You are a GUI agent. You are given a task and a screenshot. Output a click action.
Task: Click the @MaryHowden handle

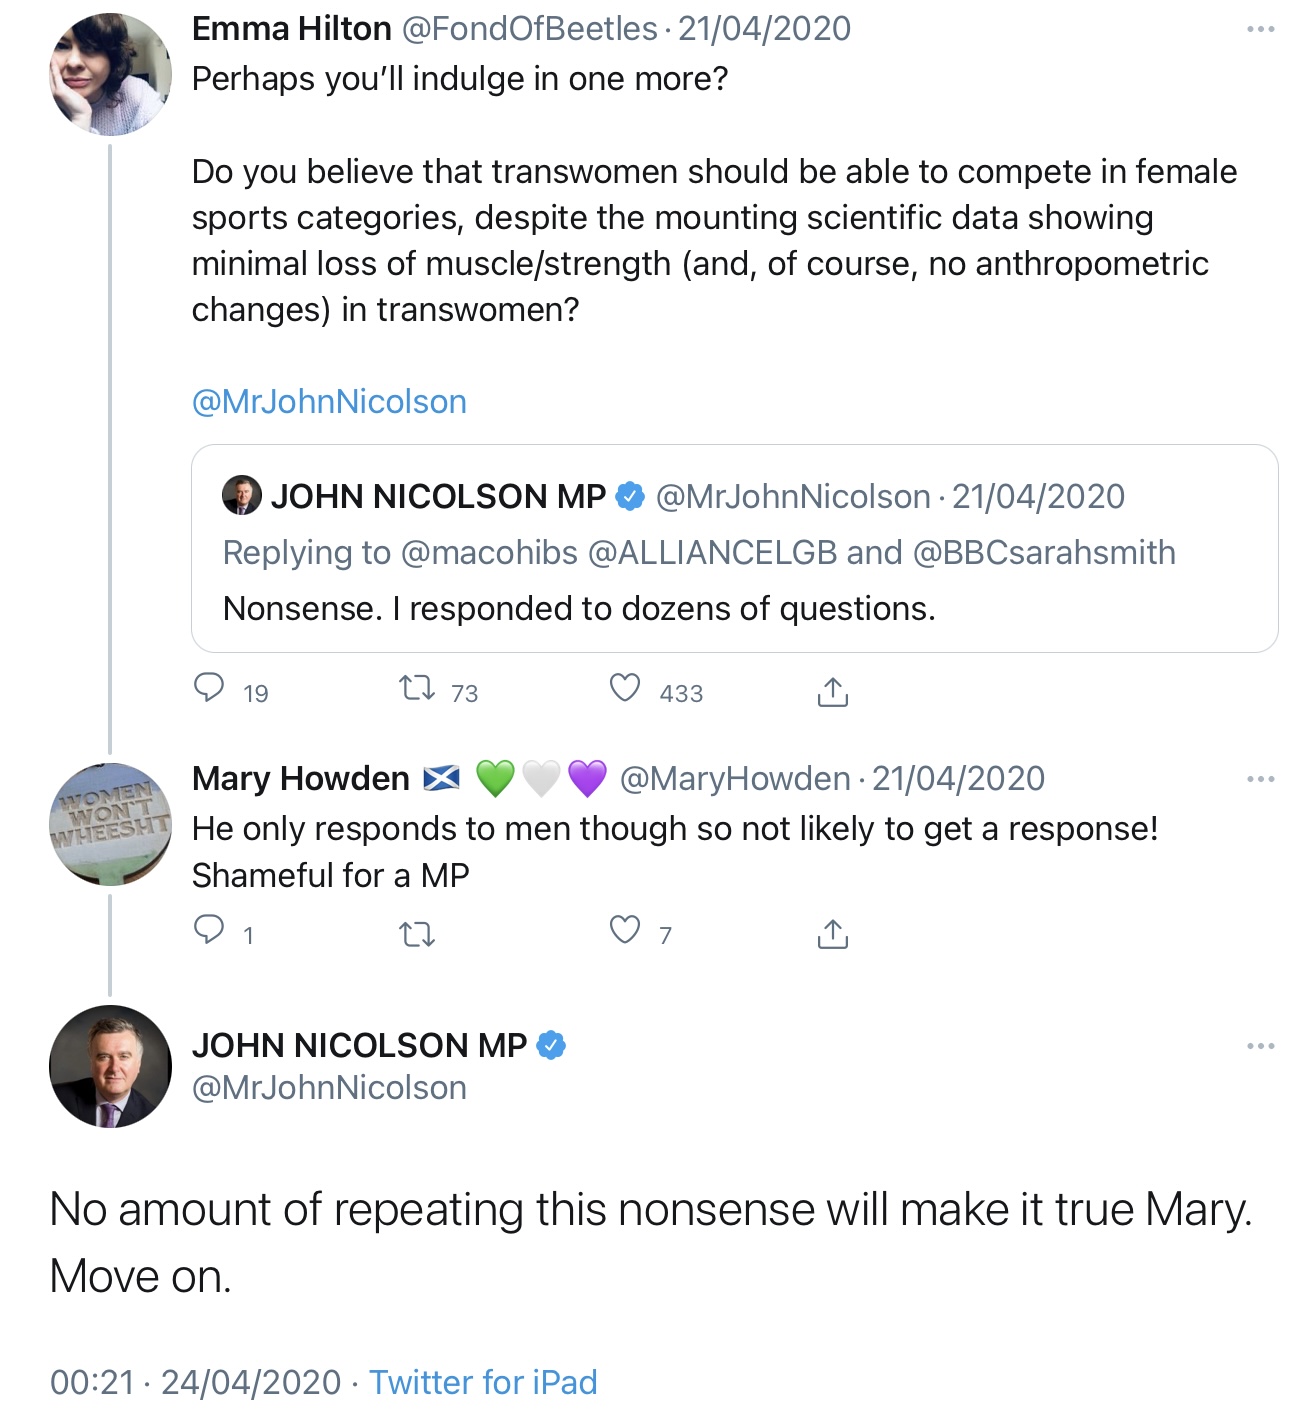735,778
